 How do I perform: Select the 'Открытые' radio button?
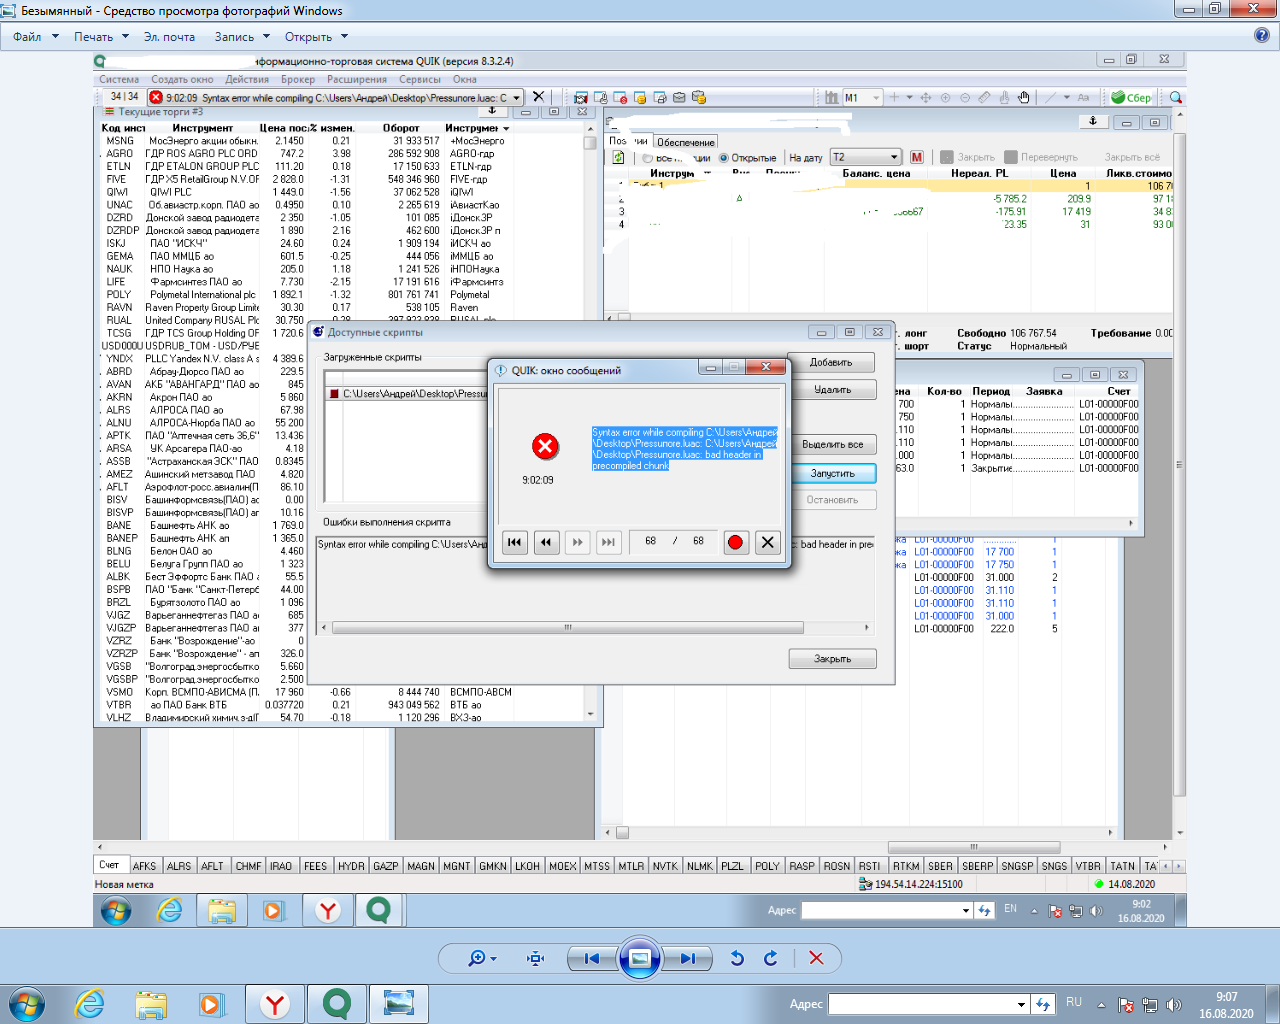click(x=724, y=158)
